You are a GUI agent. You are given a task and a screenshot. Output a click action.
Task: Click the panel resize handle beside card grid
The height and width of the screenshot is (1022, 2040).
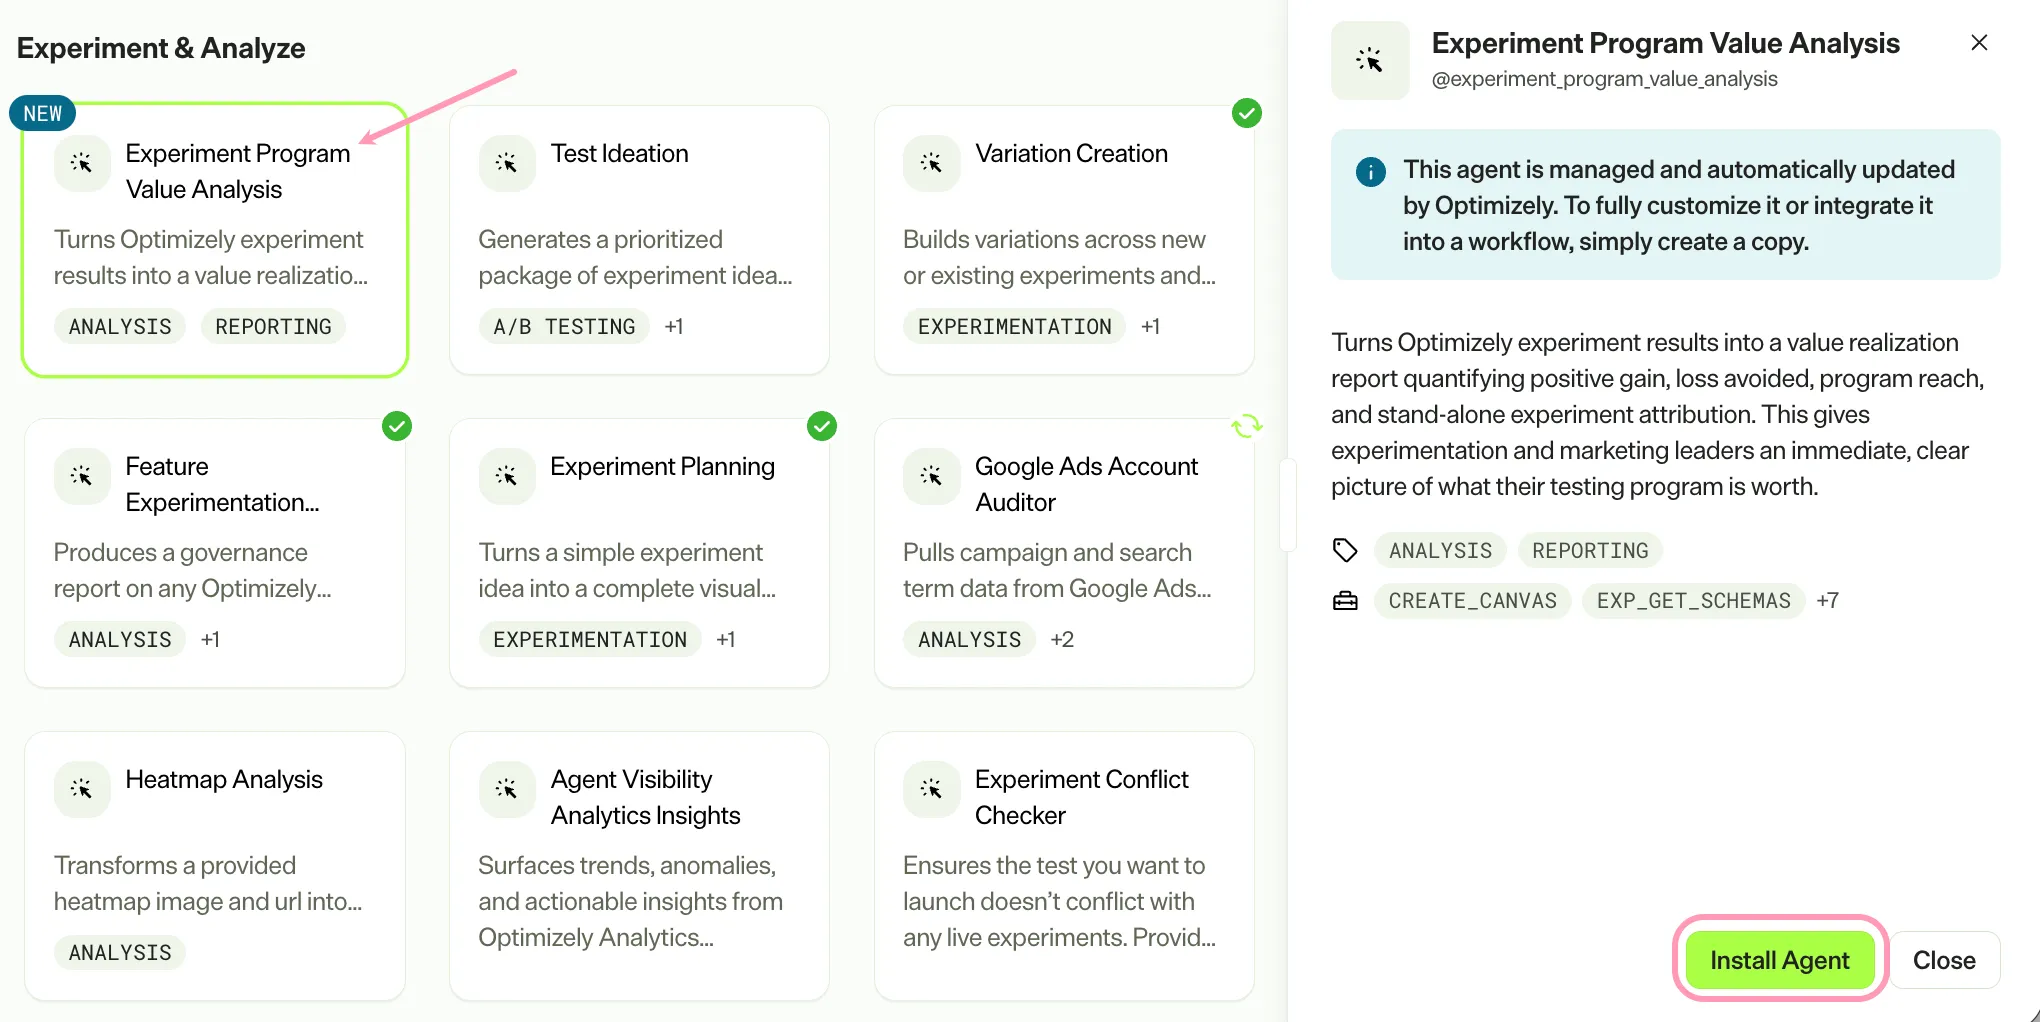pos(1288,505)
